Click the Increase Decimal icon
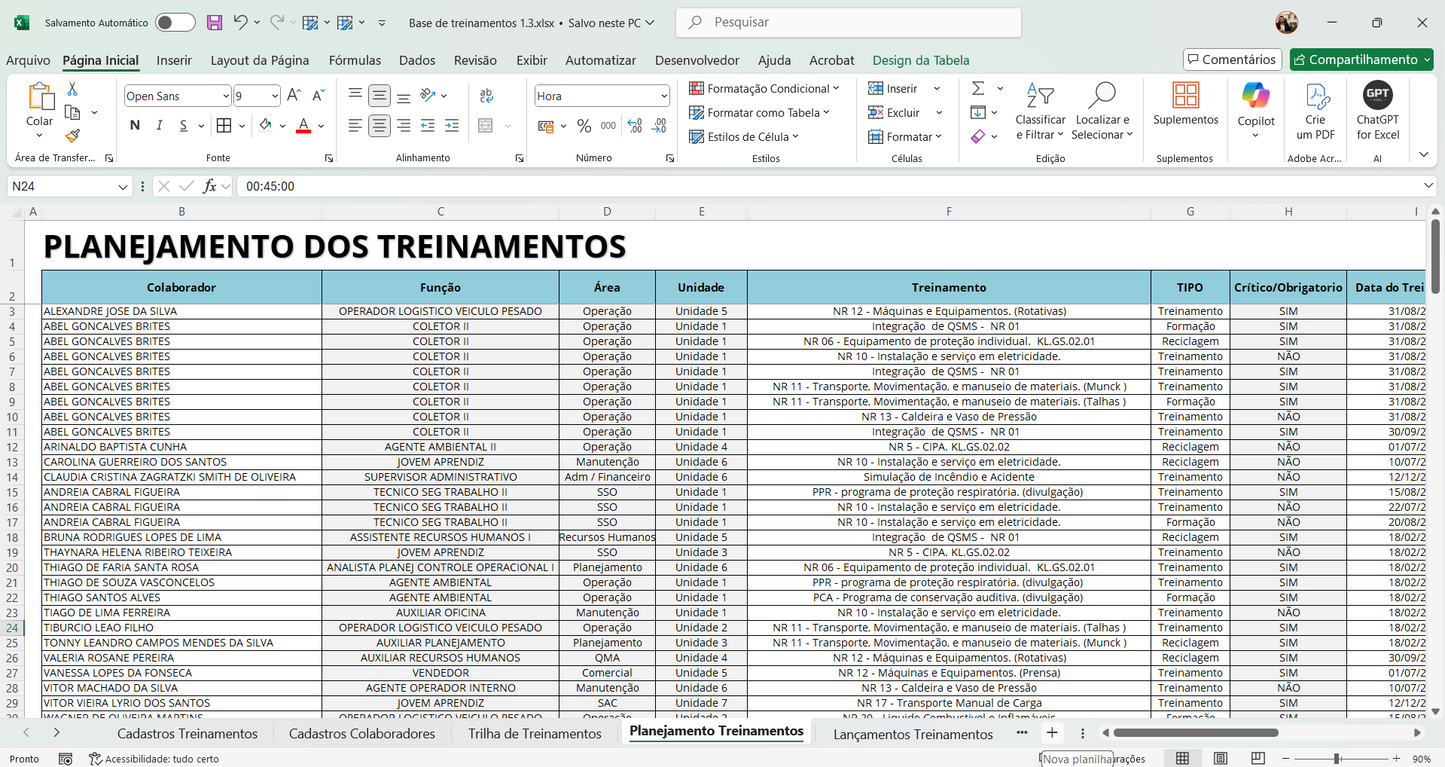The width and height of the screenshot is (1445, 767). 635,126
